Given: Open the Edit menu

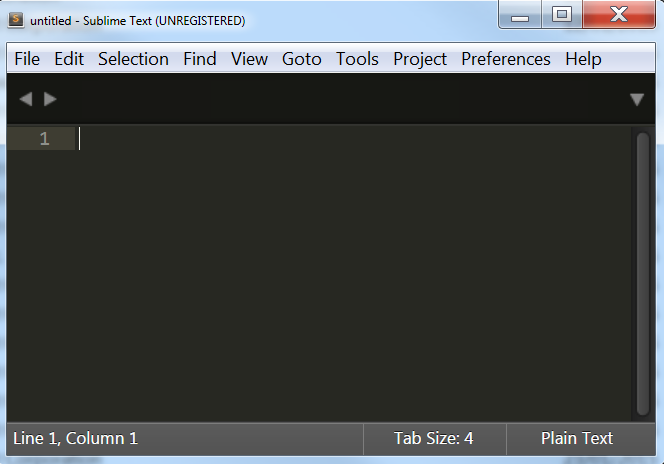Looking at the screenshot, I should point(69,59).
